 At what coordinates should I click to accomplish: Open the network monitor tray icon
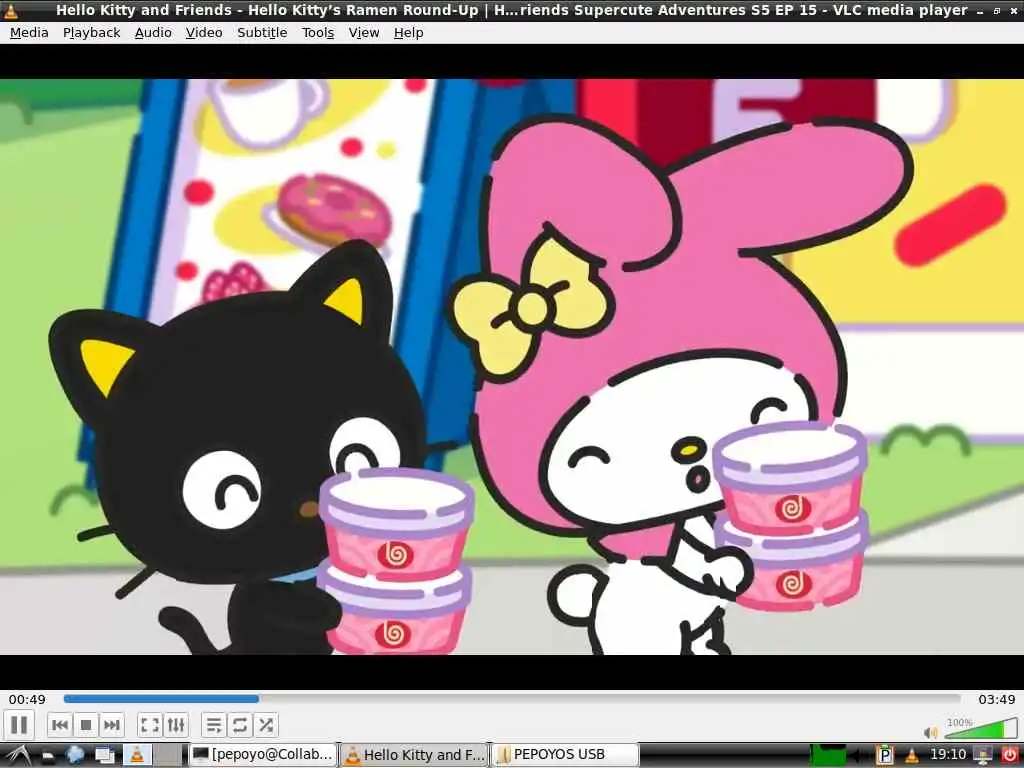point(983,756)
